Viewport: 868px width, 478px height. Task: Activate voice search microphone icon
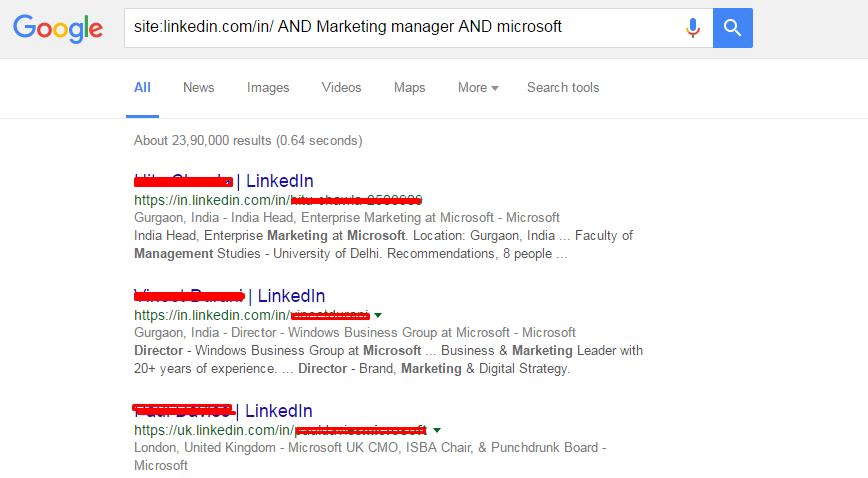[x=693, y=28]
